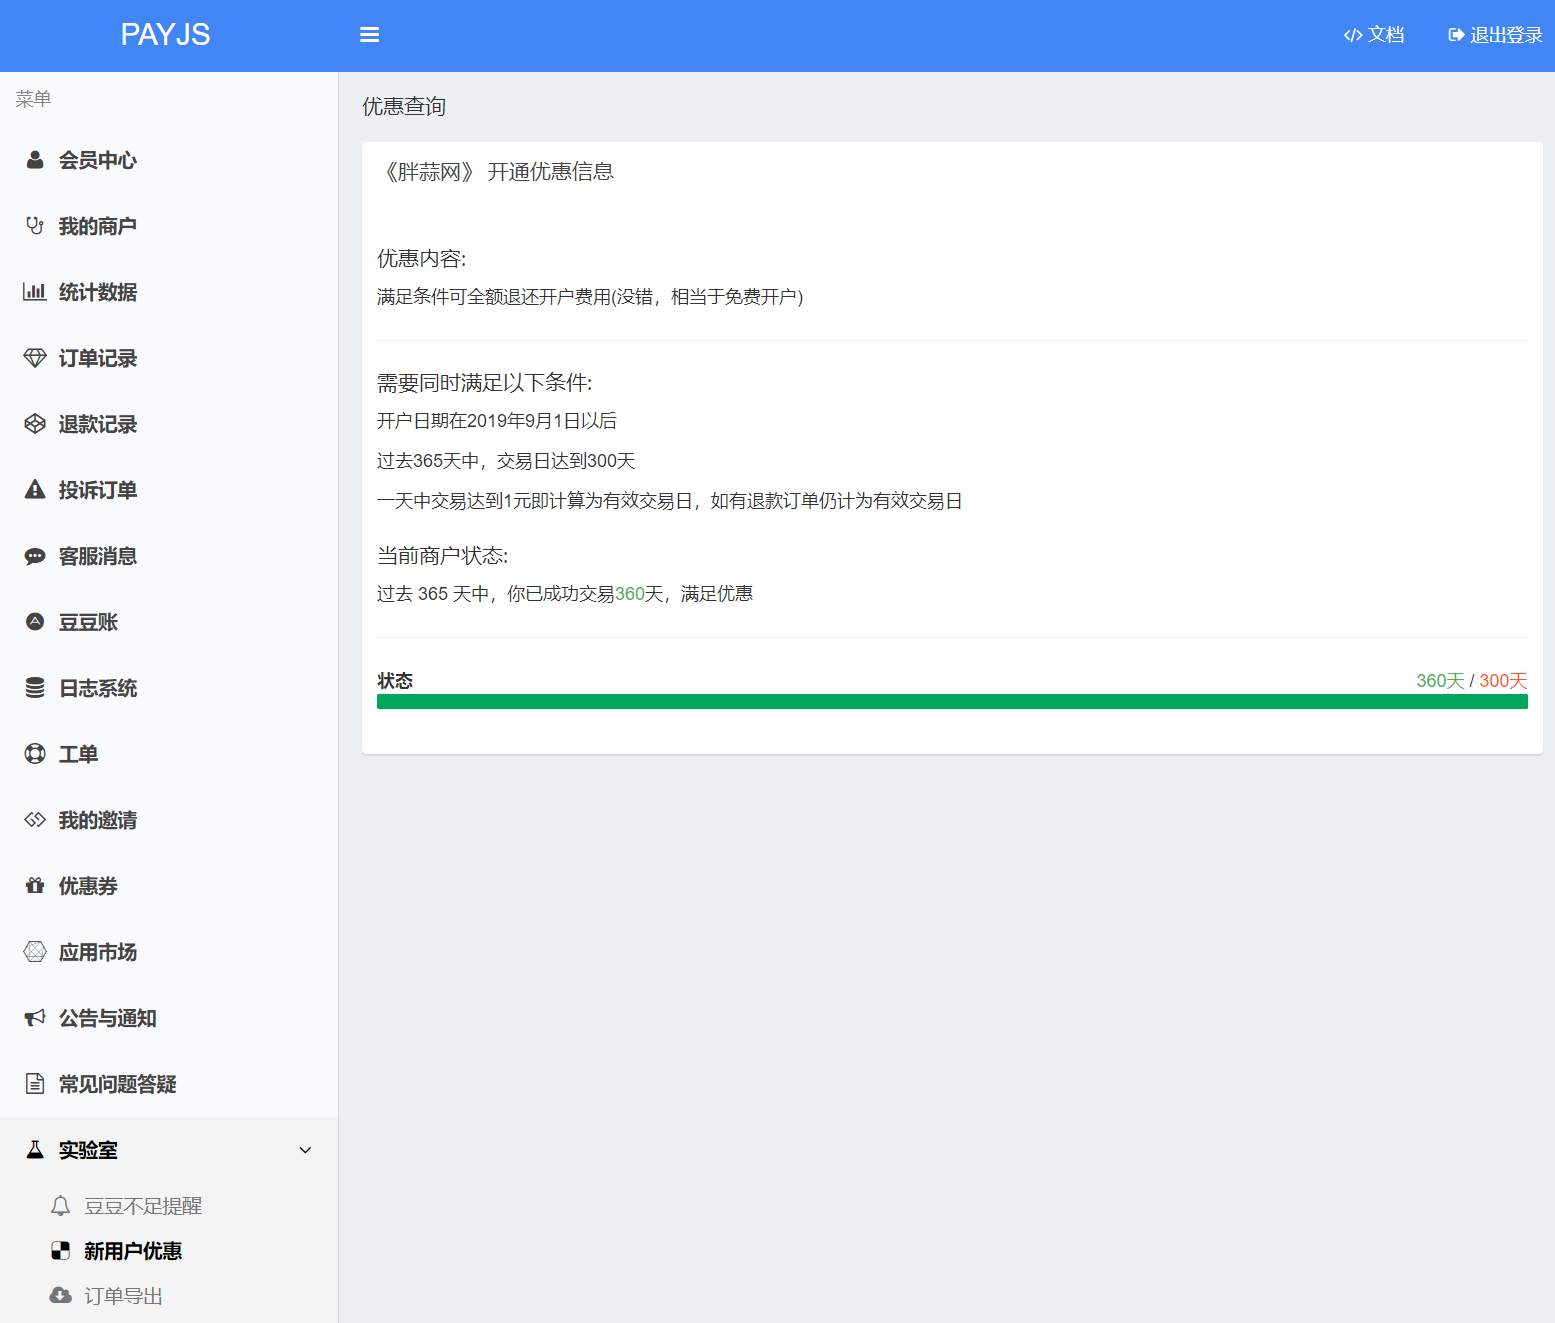1555x1323 pixels.
Task: Click 退出登录 to log out
Action: click(1495, 35)
